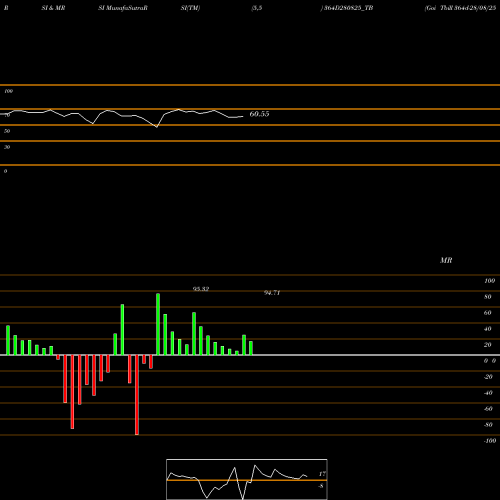
Task: Click the 50 label on RSI axis
Action: (x=7, y=131)
